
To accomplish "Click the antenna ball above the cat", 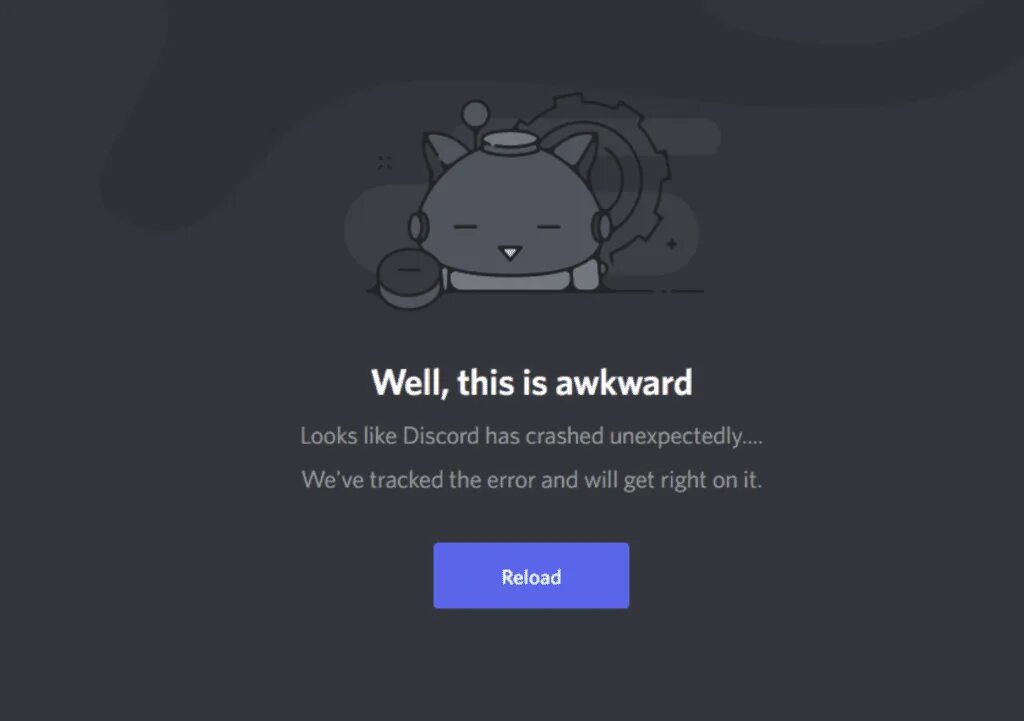I will [475, 114].
